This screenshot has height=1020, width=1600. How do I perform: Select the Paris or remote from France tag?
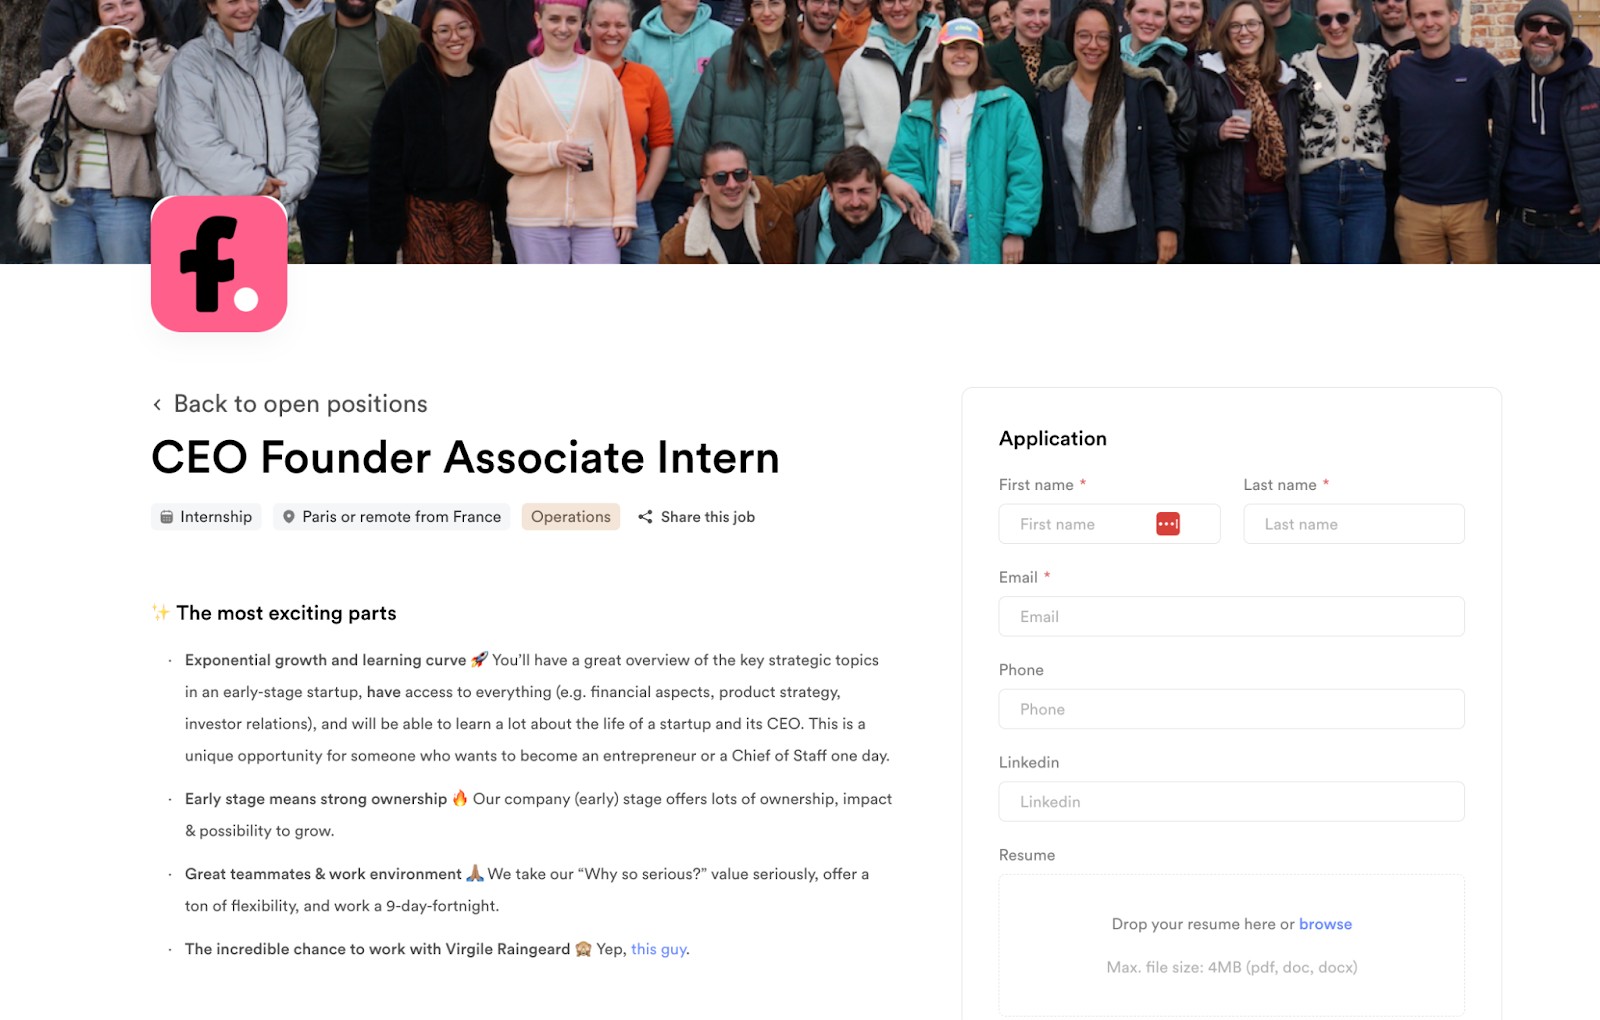pos(392,517)
